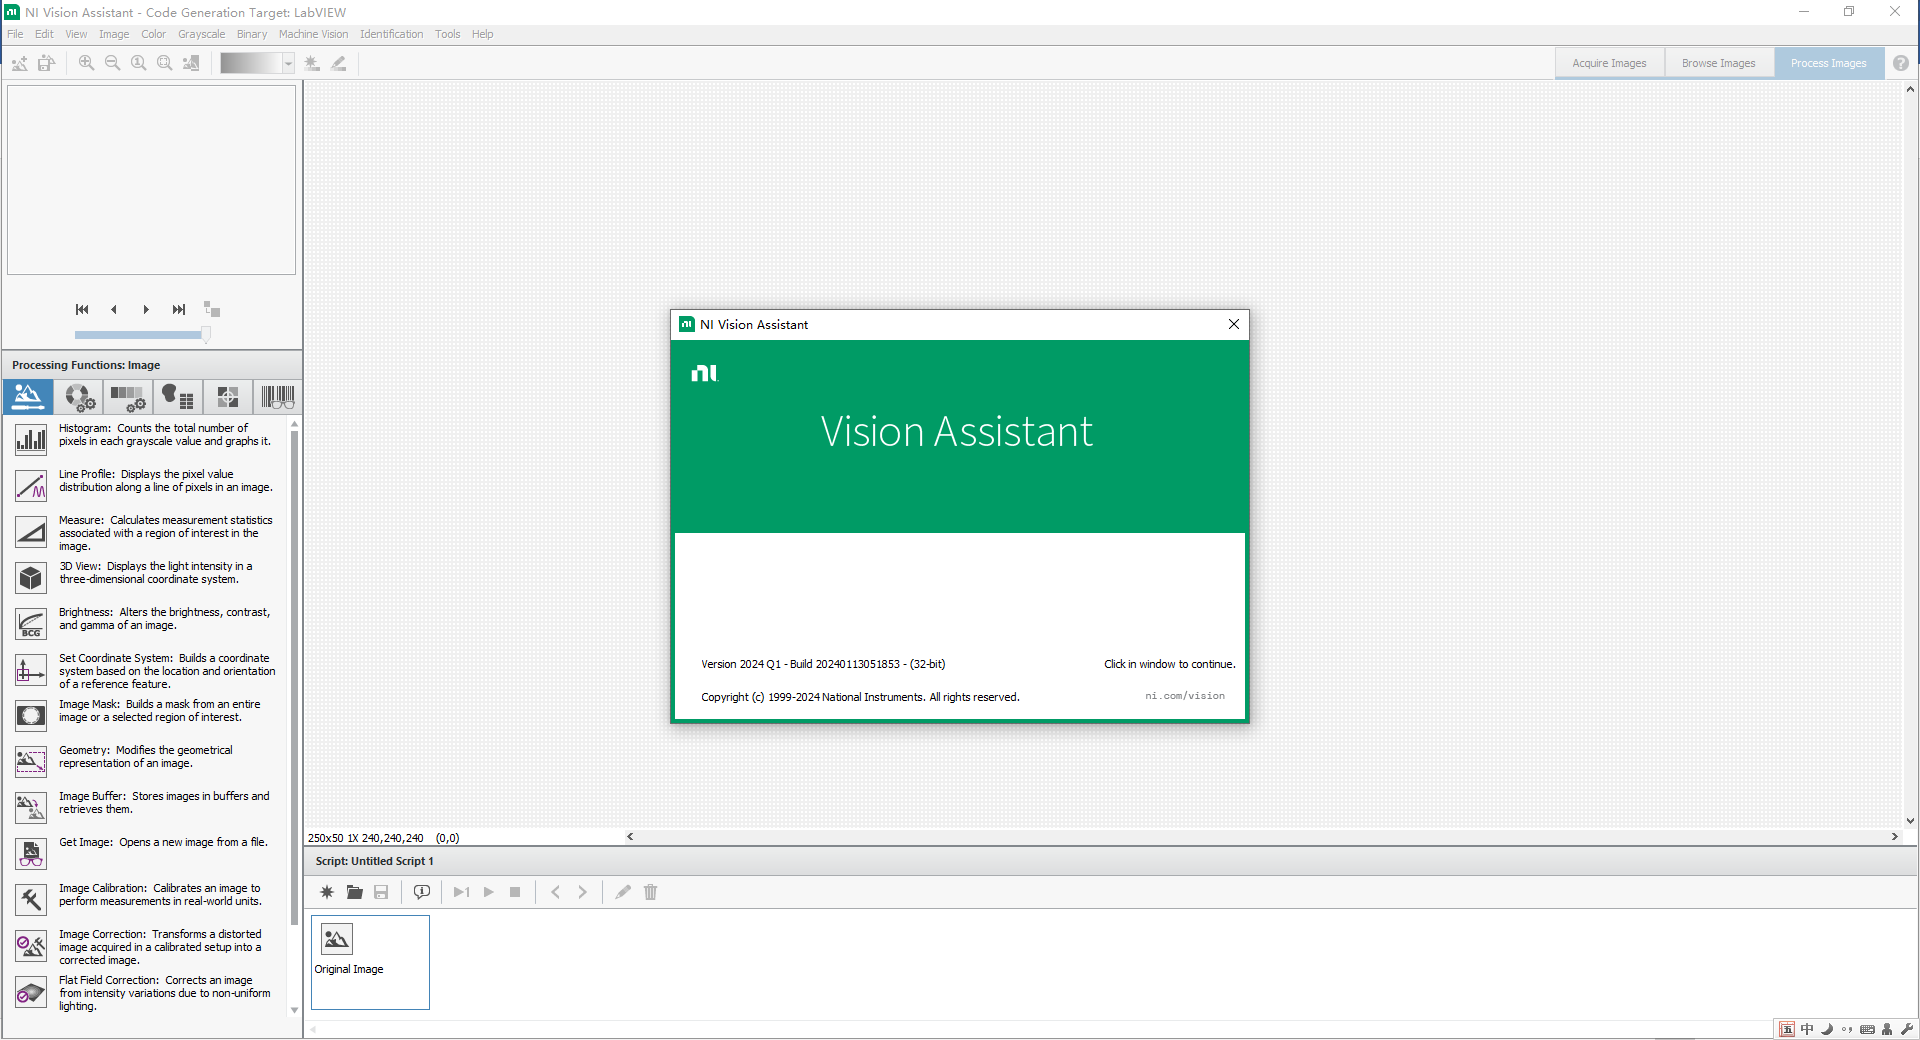The image size is (1920, 1040).
Task: Choose the Brightness BCG icon
Action: coord(31,623)
